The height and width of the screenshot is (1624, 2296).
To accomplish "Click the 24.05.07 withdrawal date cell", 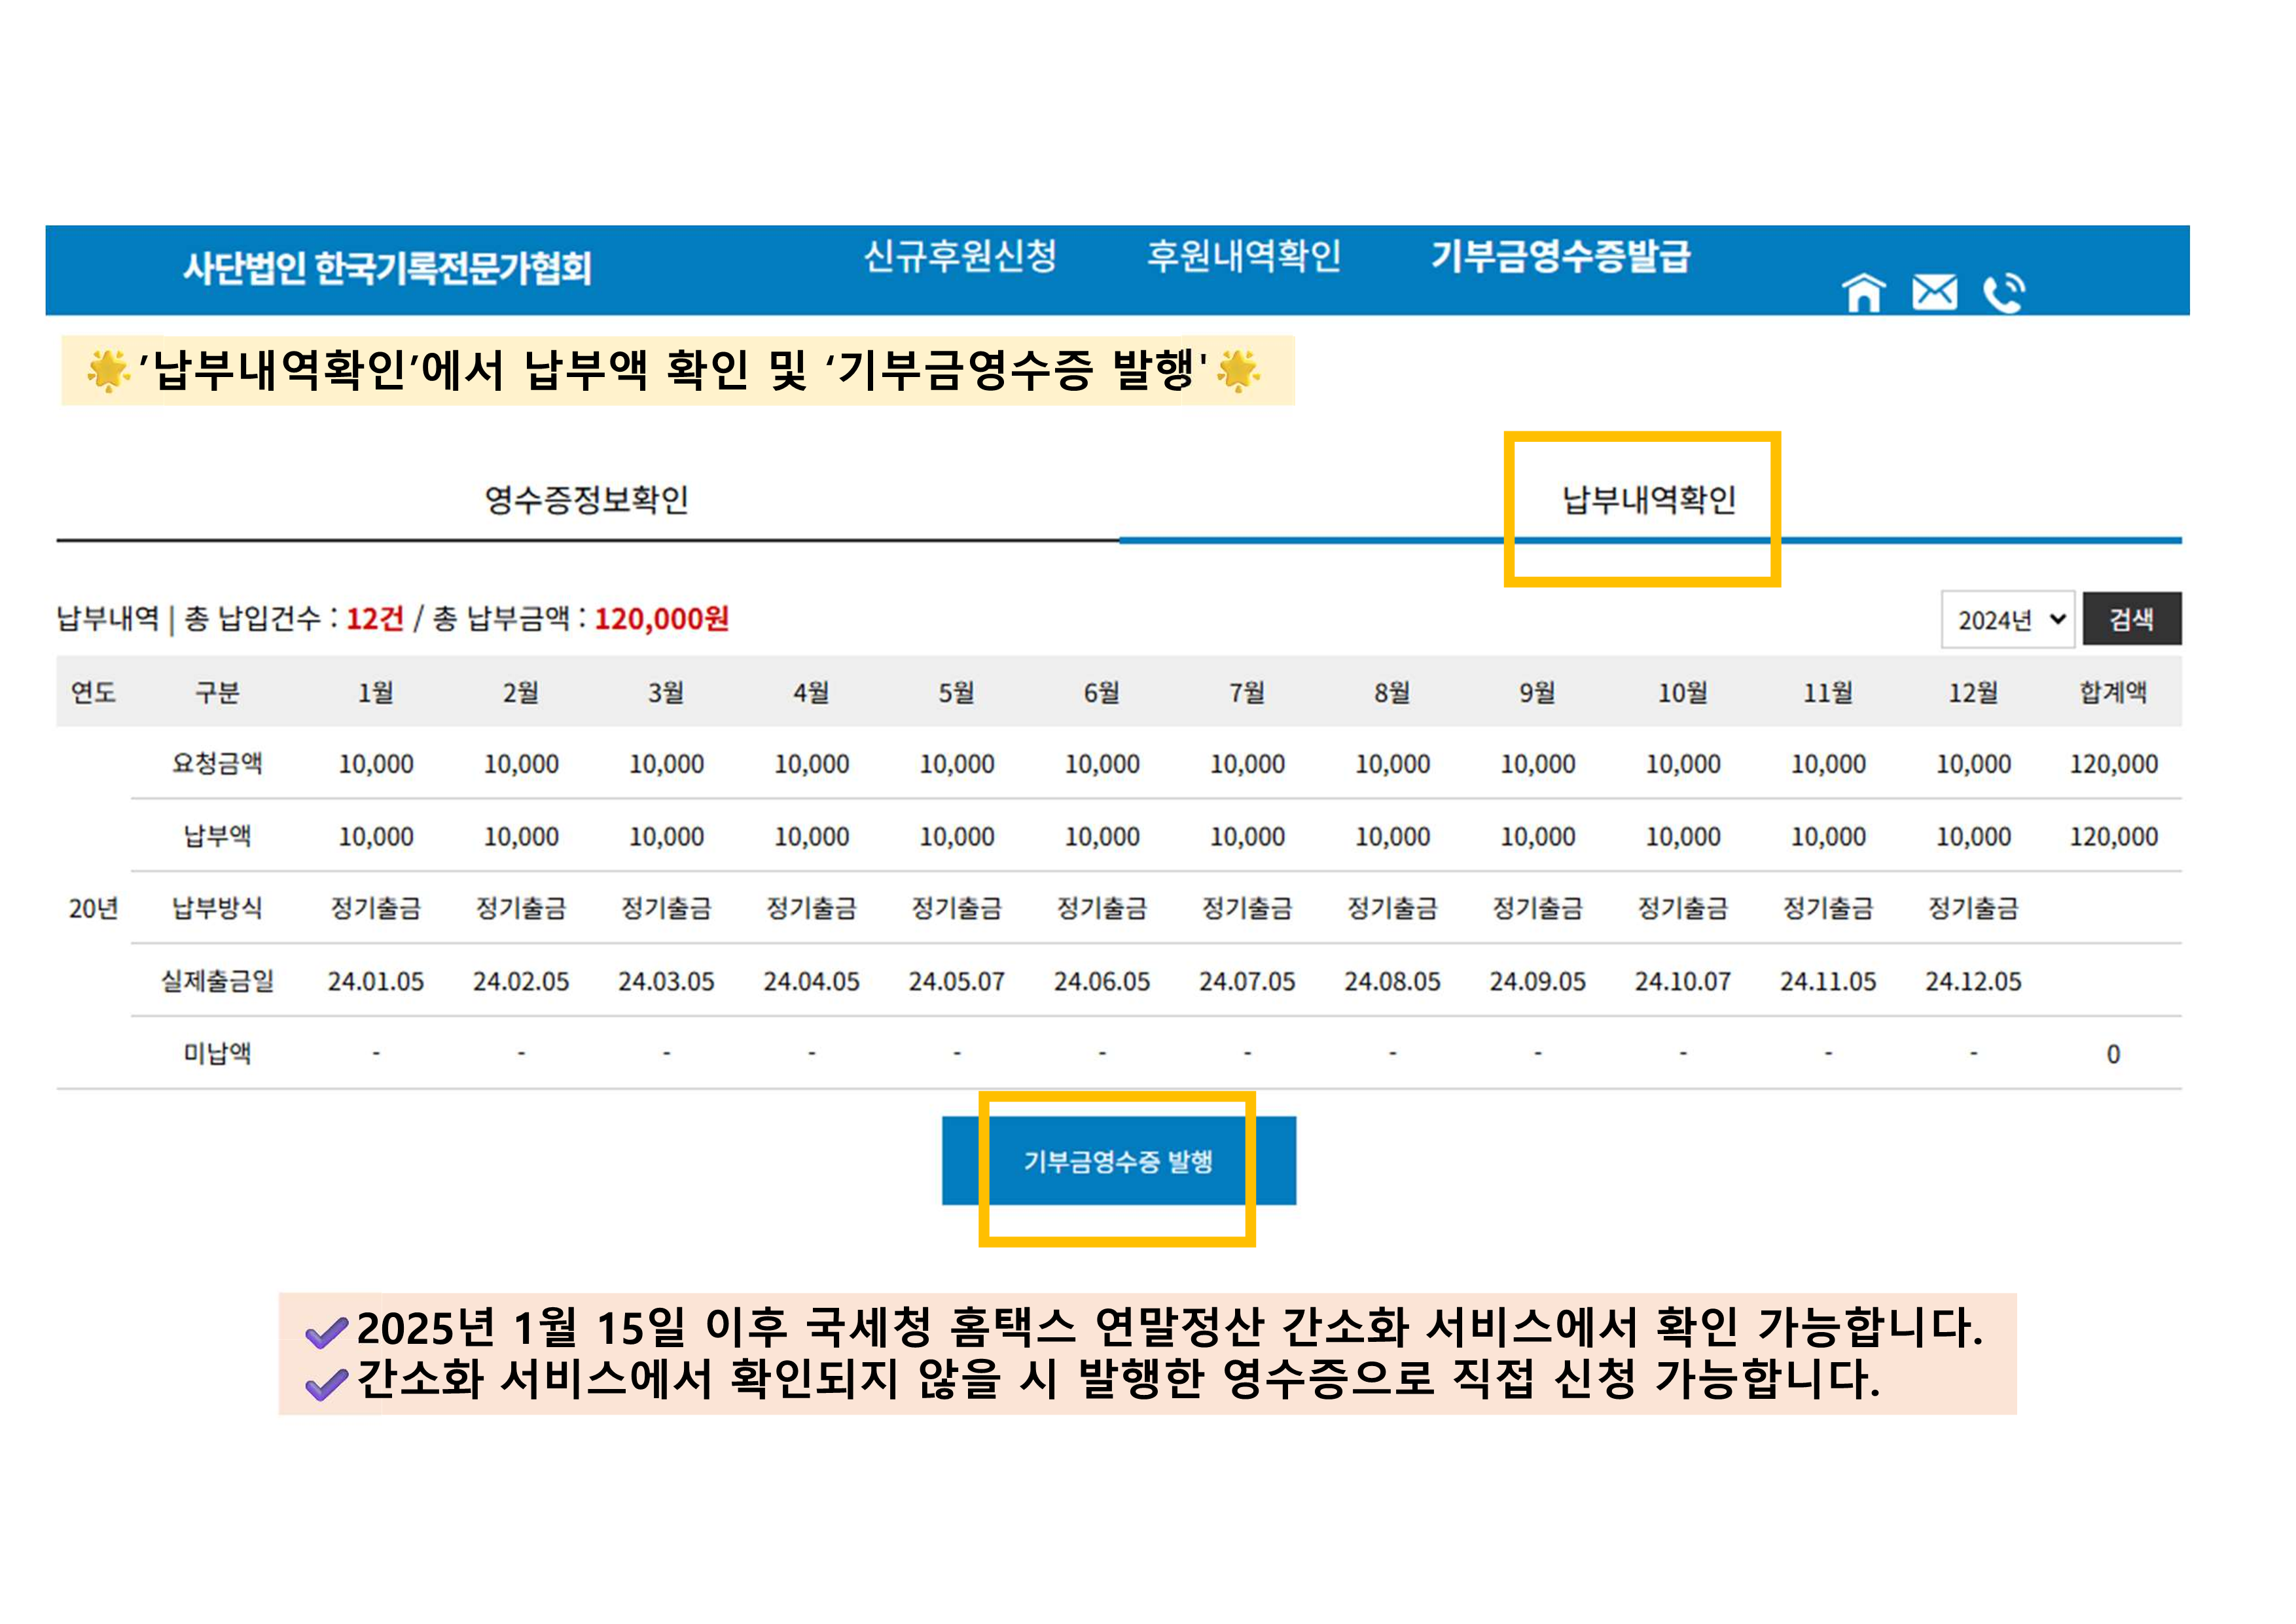I will 956,981.
